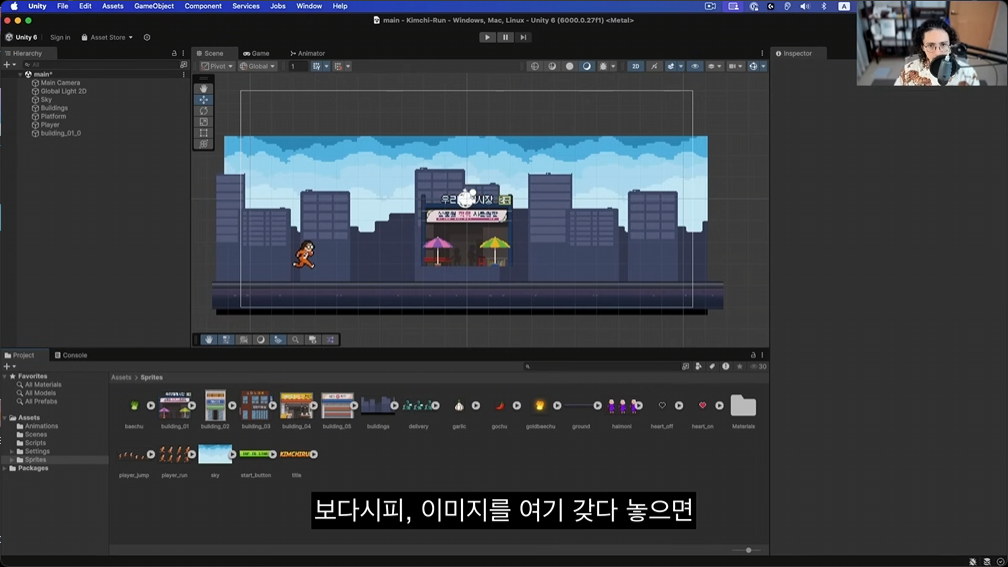The height and width of the screenshot is (567, 1008).
Task: Open main scene options kebab menu
Action: tap(183, 75)
